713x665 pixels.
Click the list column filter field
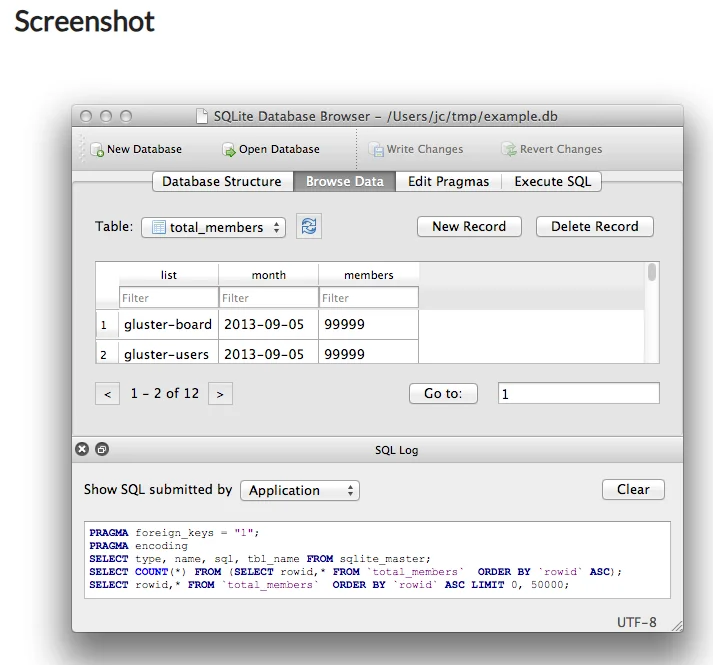[169, 297]
